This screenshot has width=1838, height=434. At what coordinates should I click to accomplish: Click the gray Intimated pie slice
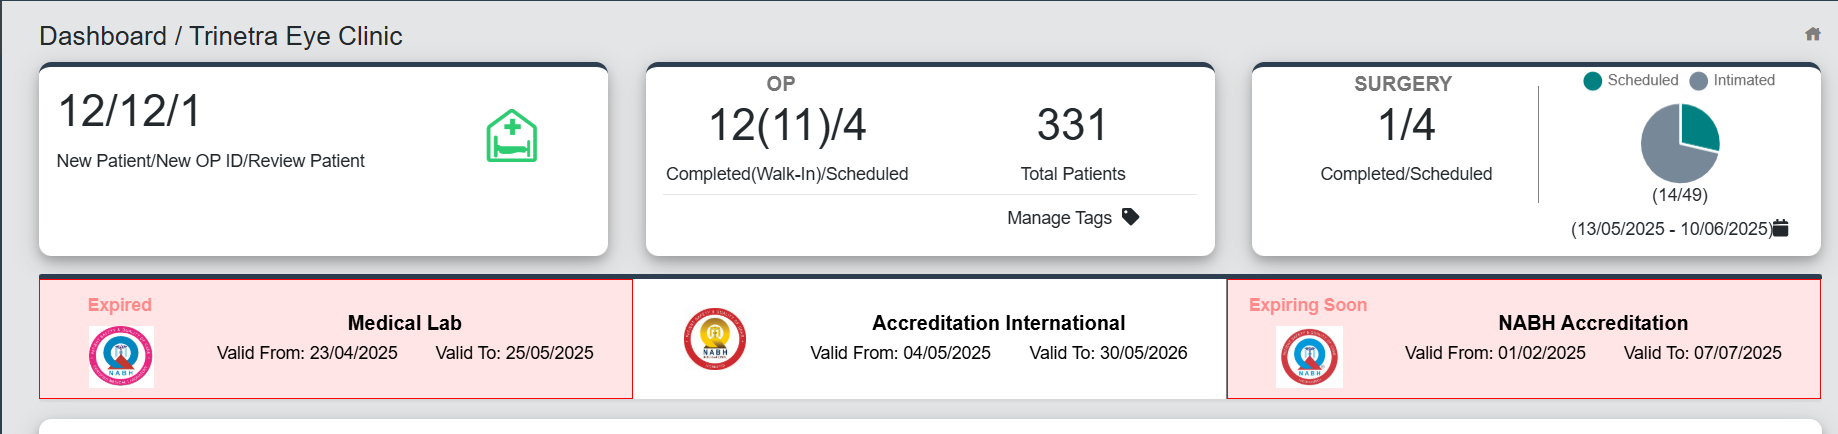pyautogui.click(x=1668, y=153)
